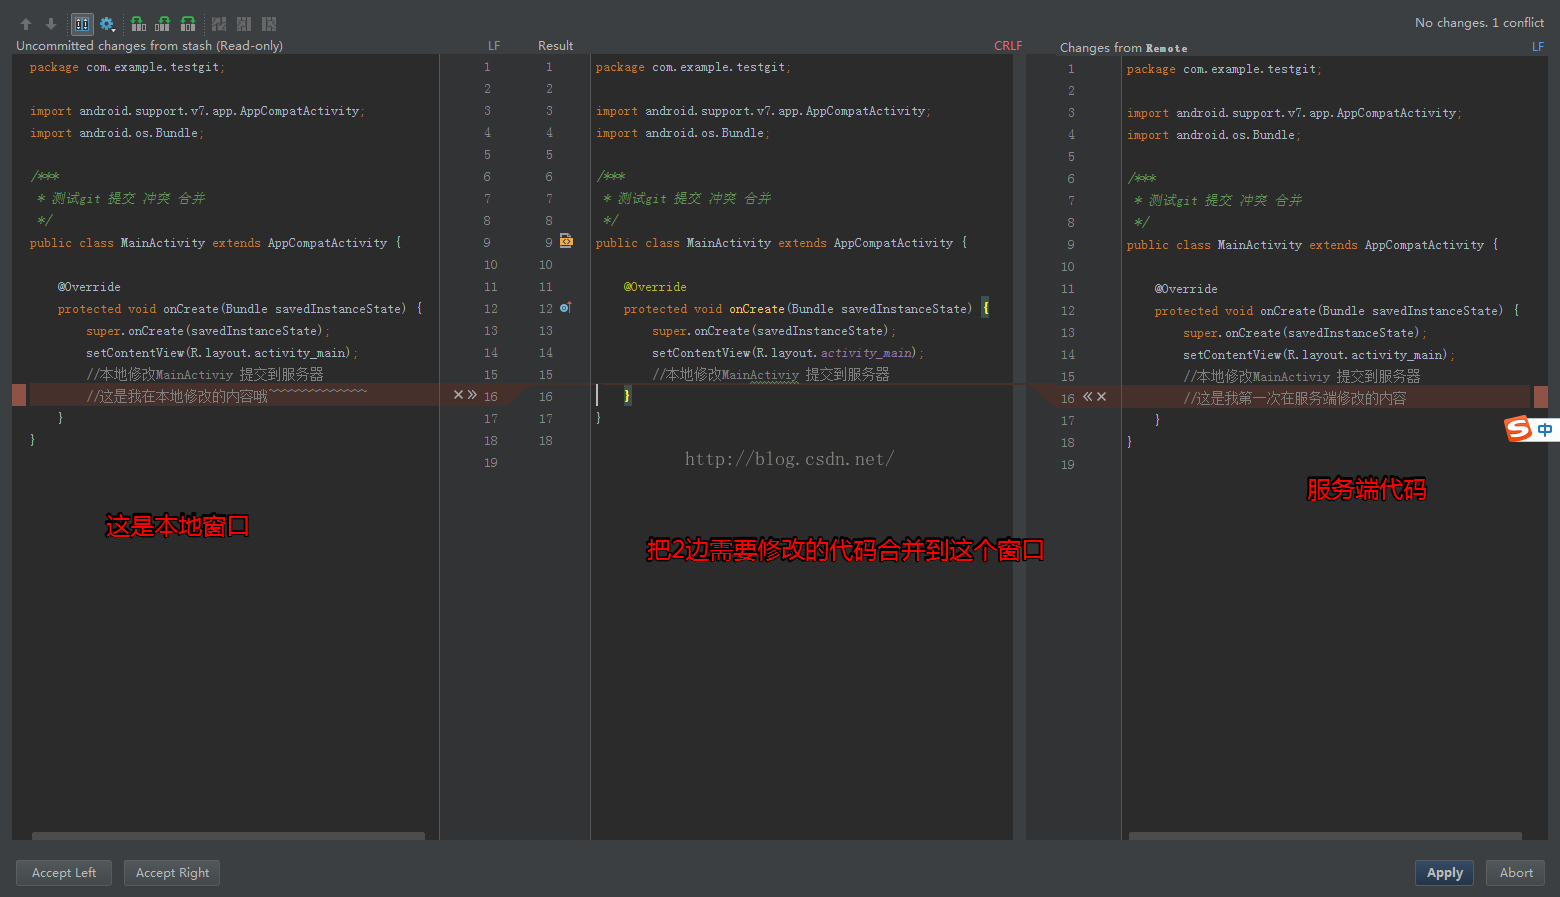Go to next difference arrow icon
The height and width of the screenshot is (897, 1560).
tap(51, 24)
